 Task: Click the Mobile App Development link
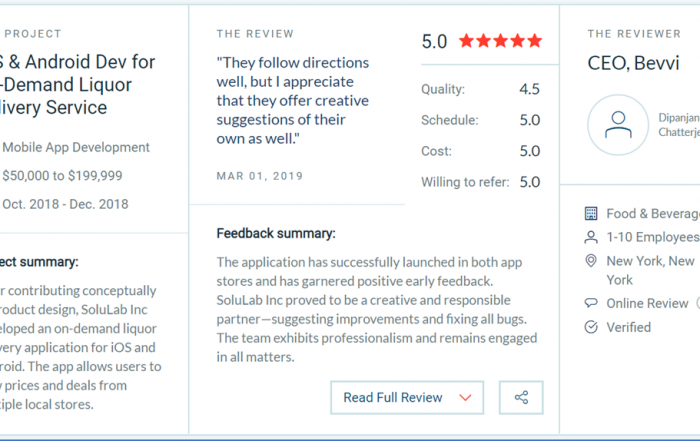[76, 147]
